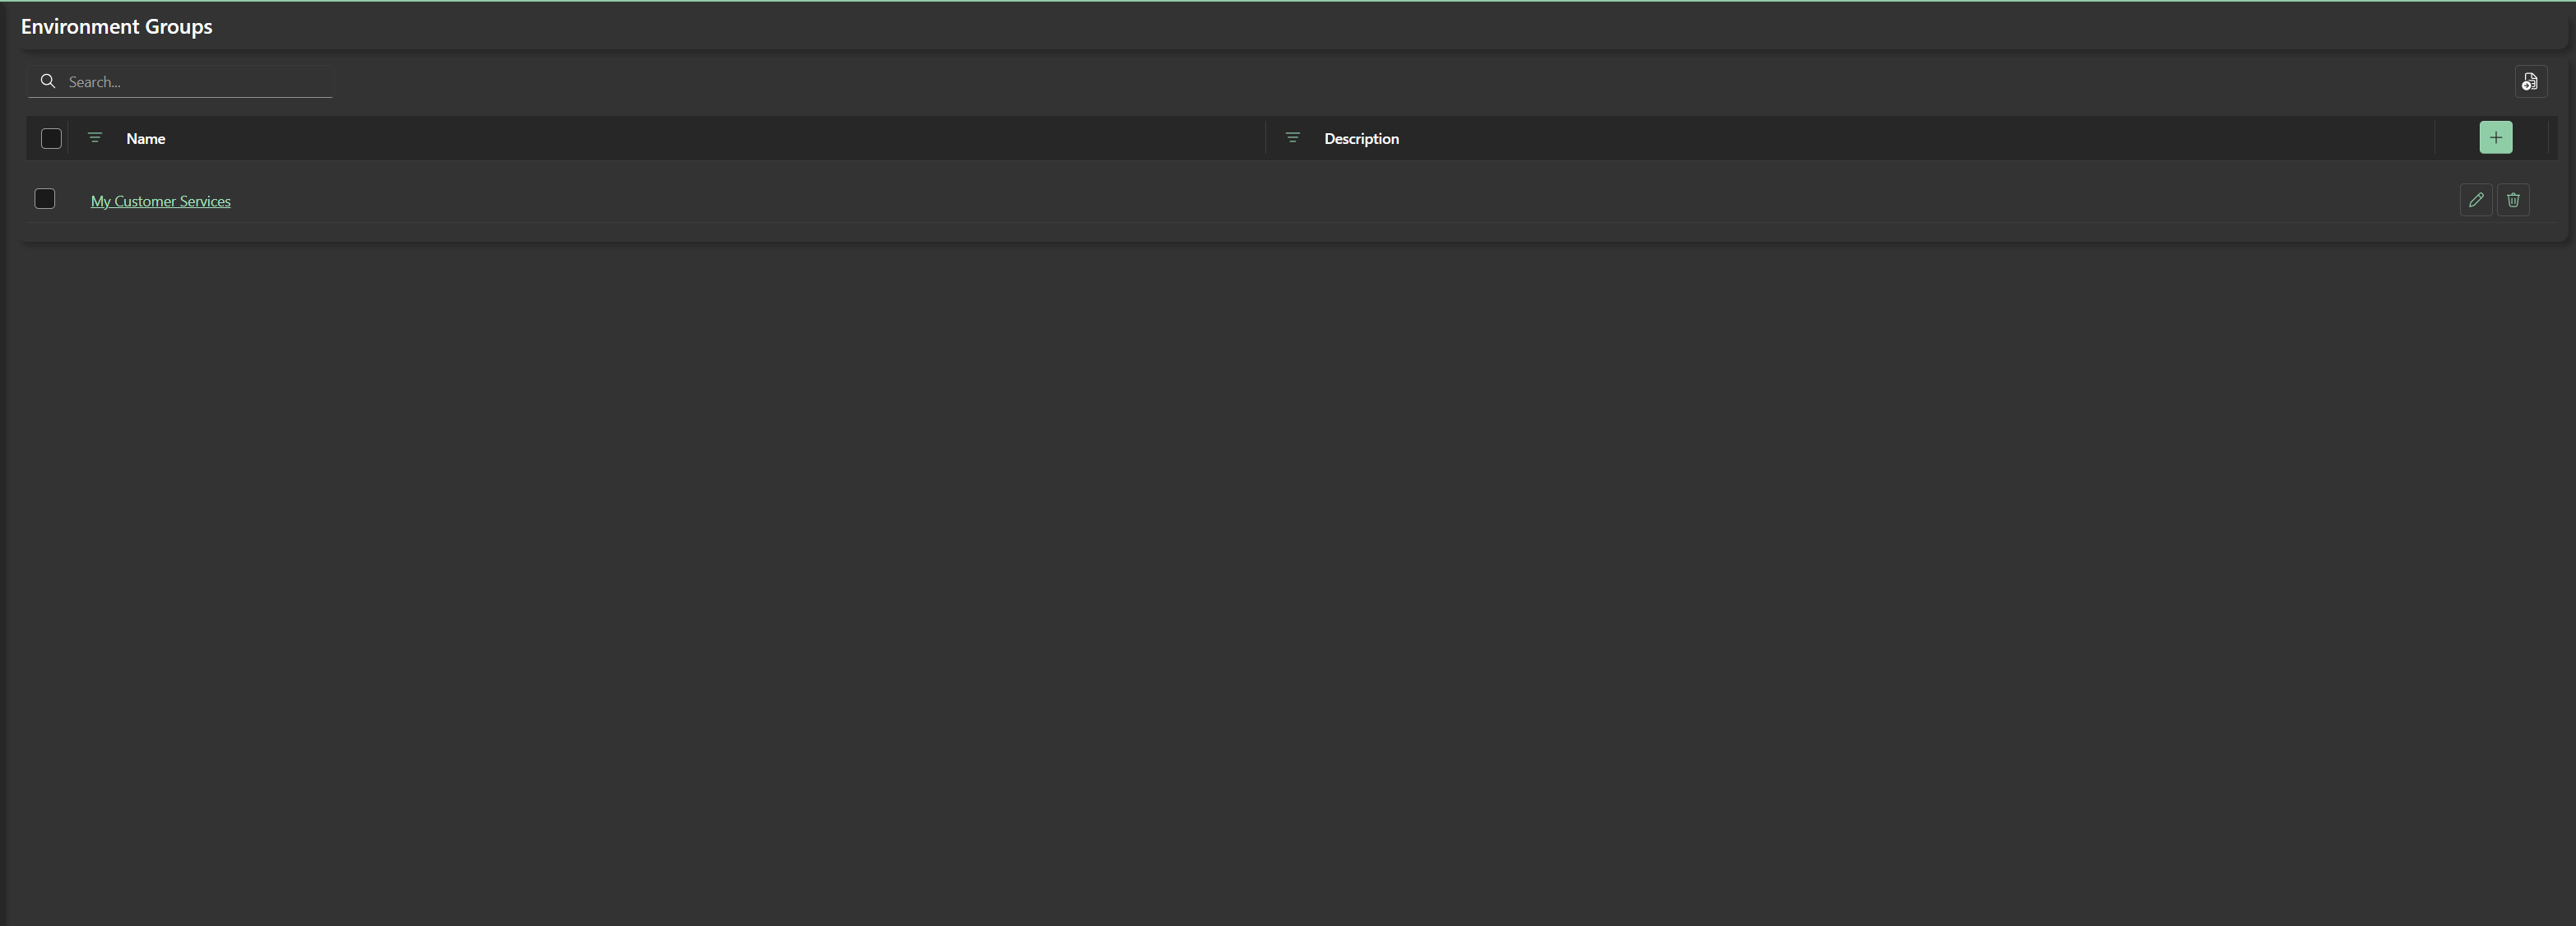
Task: Open the Name column filter icon
Action: point(95,138)
